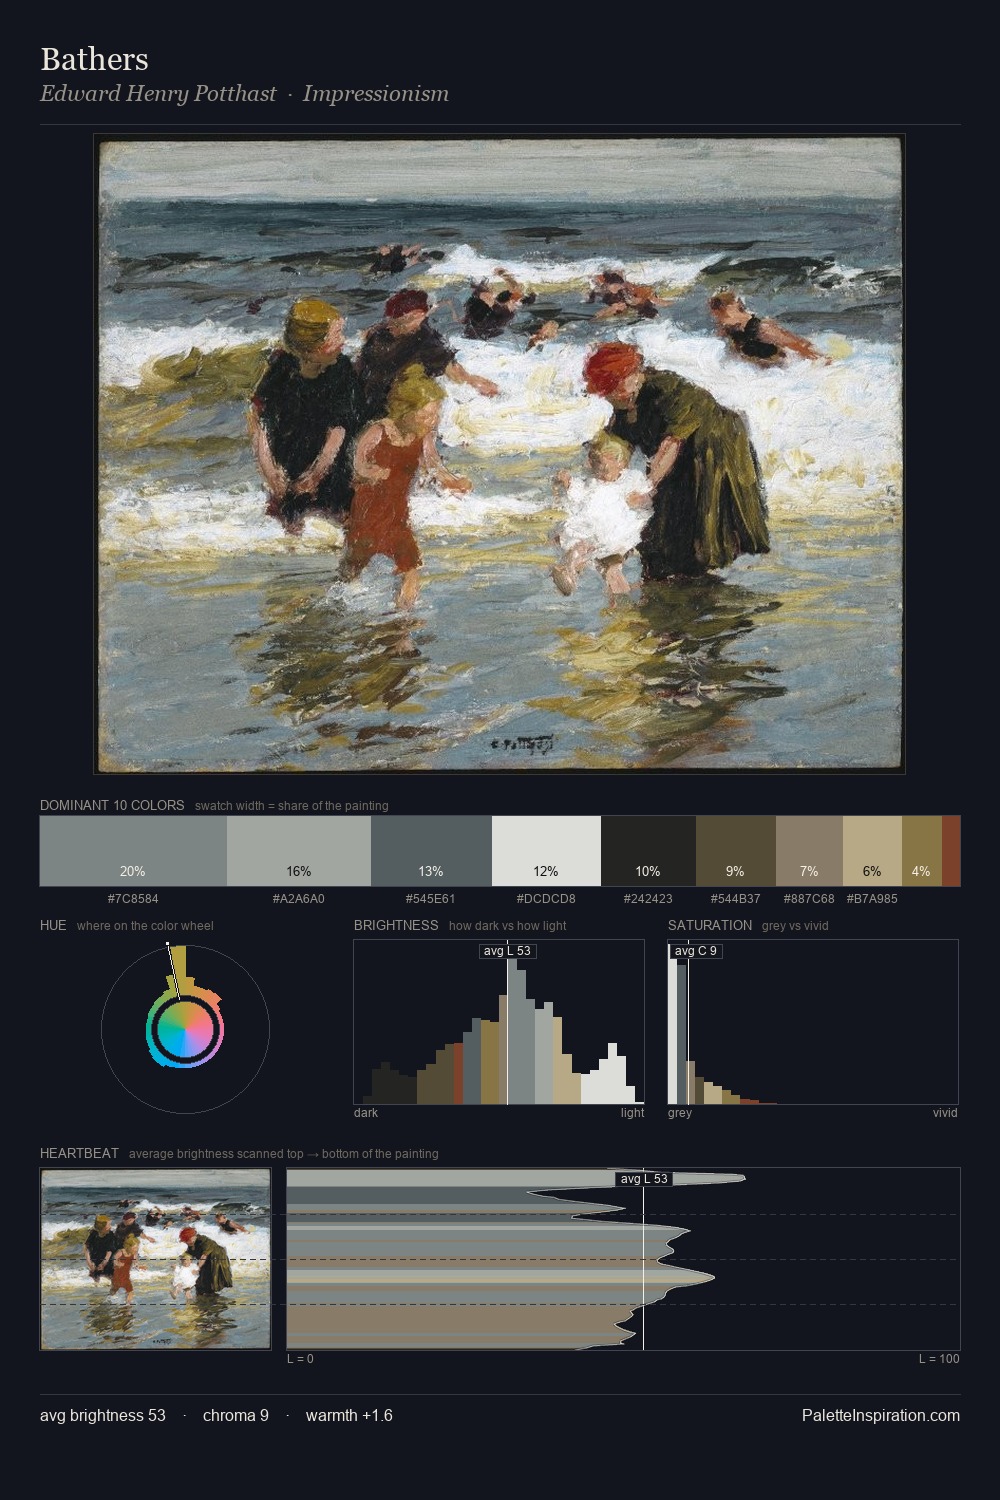Click the hue color wheel

pyautogui.click(x=185, y=1029)
